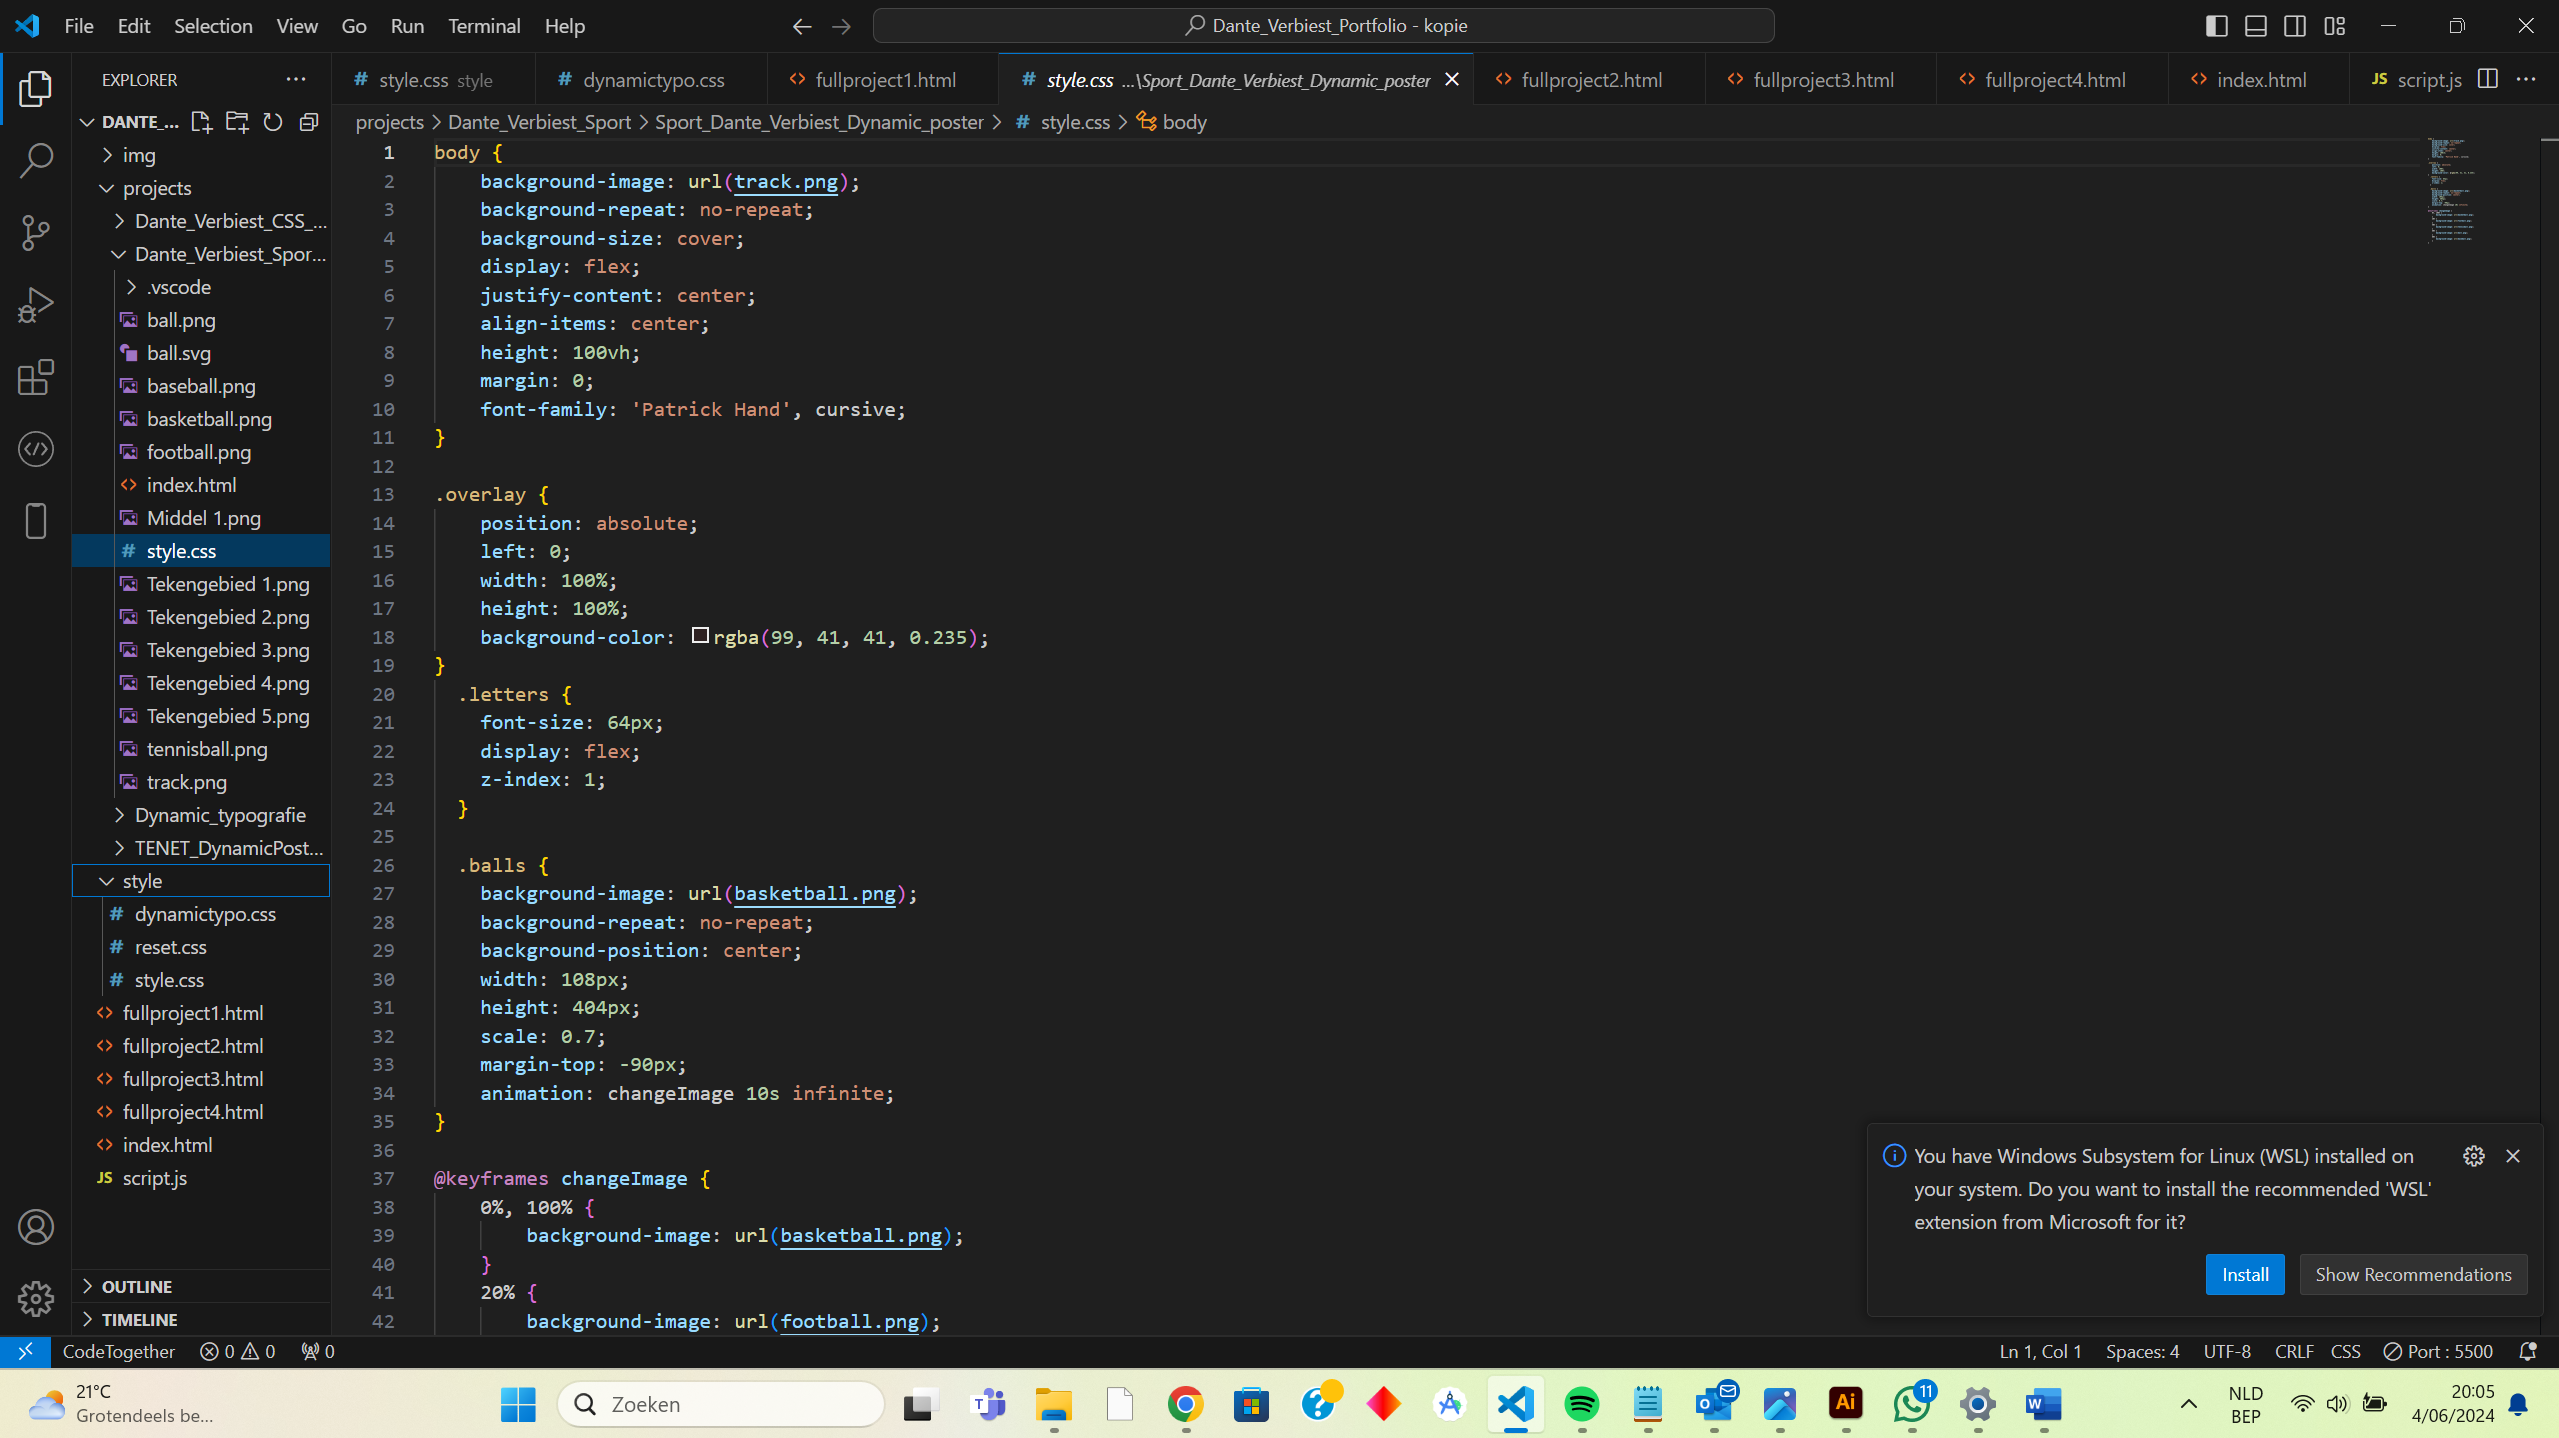Click the New File icon in Explorer

point(201,122)
